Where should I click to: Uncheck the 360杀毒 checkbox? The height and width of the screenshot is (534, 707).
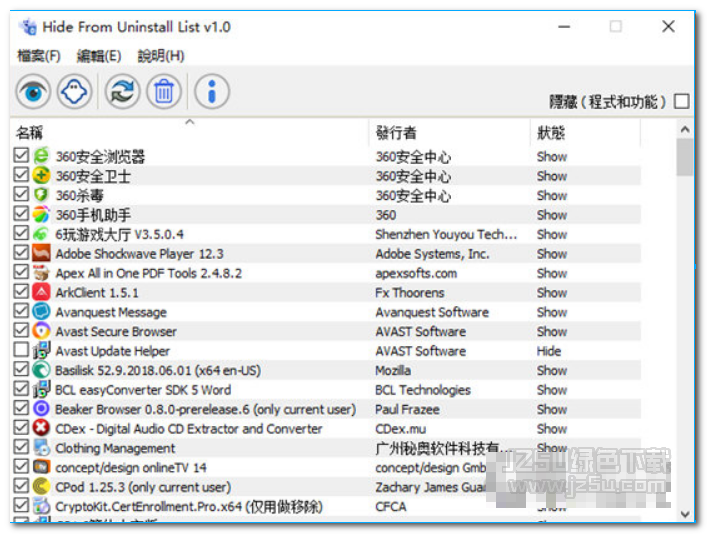pos(21,194)
